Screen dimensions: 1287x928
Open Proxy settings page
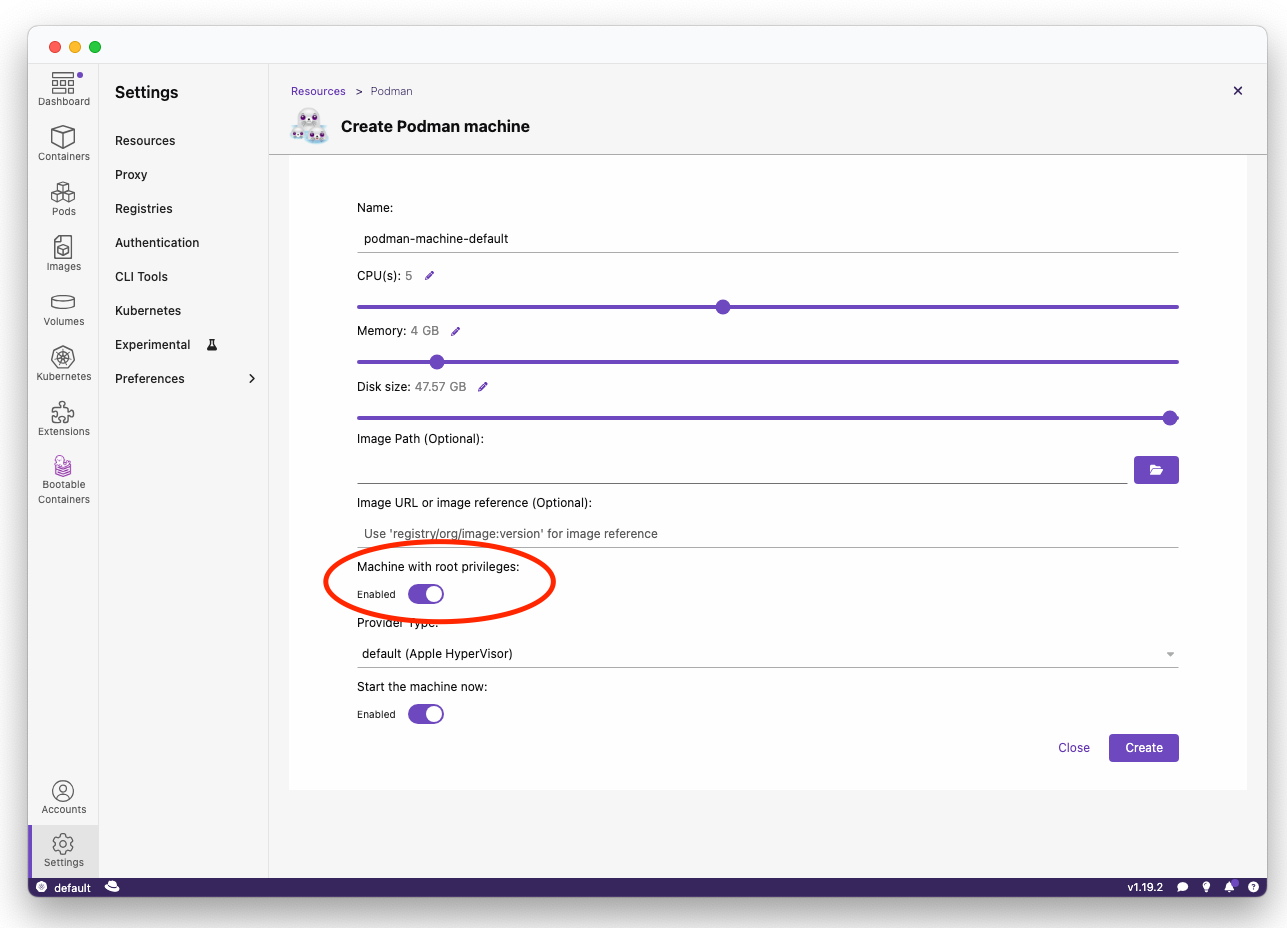pyautogui.click(x=131, y=175)
